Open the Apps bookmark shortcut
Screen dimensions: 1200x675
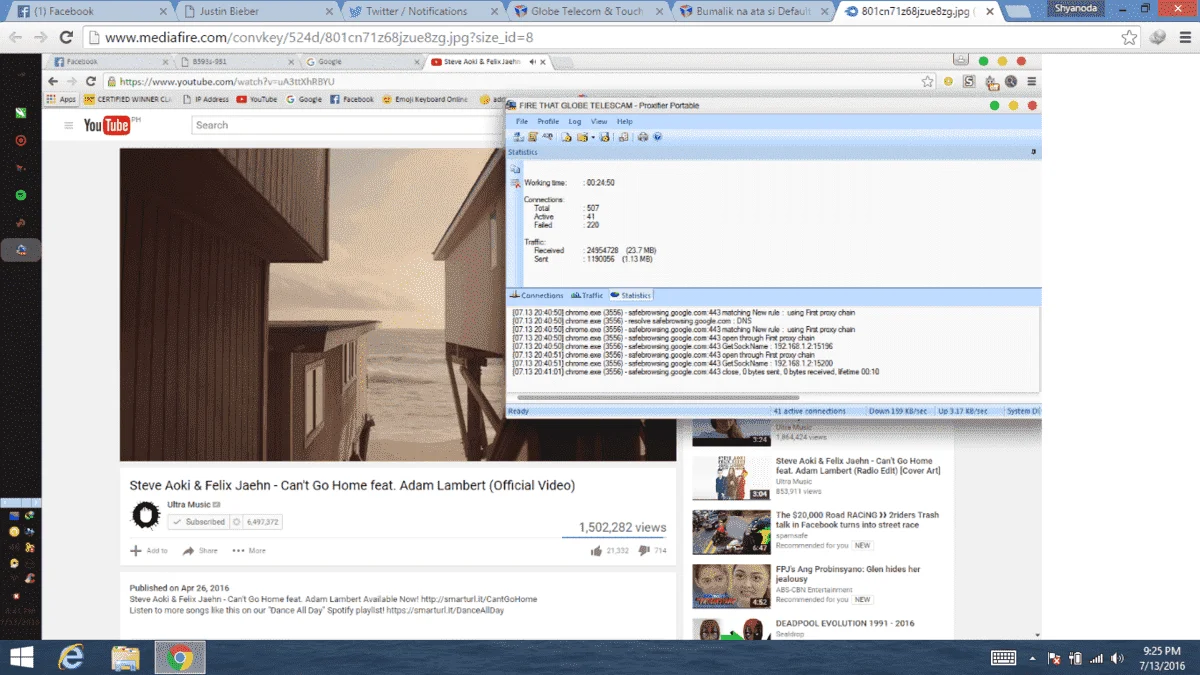[x=61, y=99]
